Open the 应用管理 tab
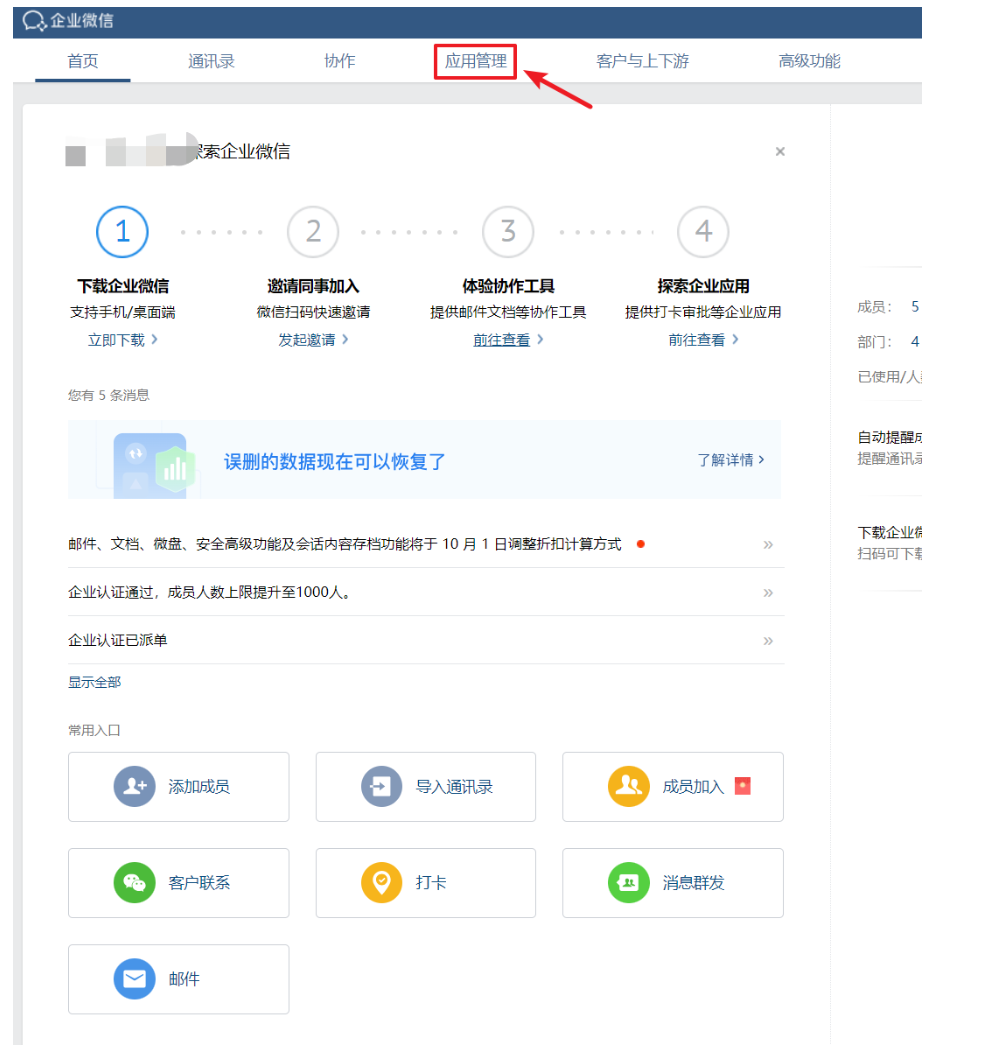 475,61
